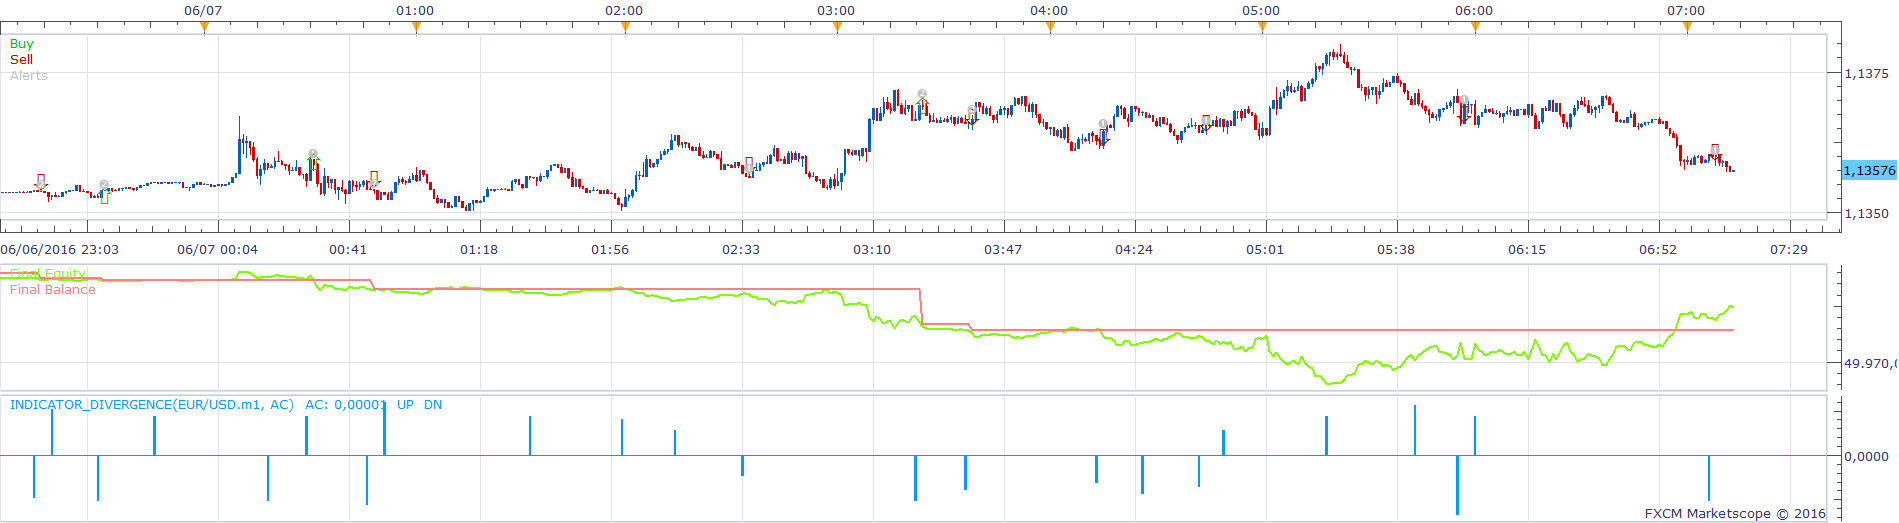Select the green buy arrow before 00:41
Screen dimensions: 1899x523
click(313, 161)
